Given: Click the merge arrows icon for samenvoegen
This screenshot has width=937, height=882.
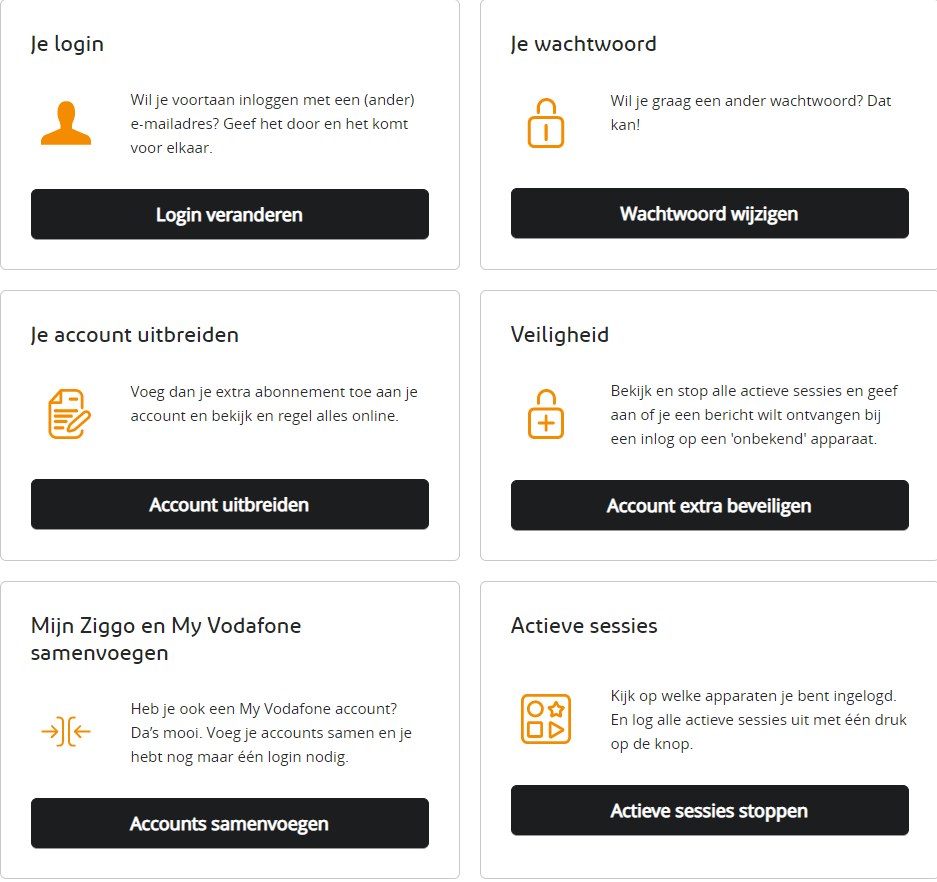Looking at the screenshot, I should coord(66,732).
